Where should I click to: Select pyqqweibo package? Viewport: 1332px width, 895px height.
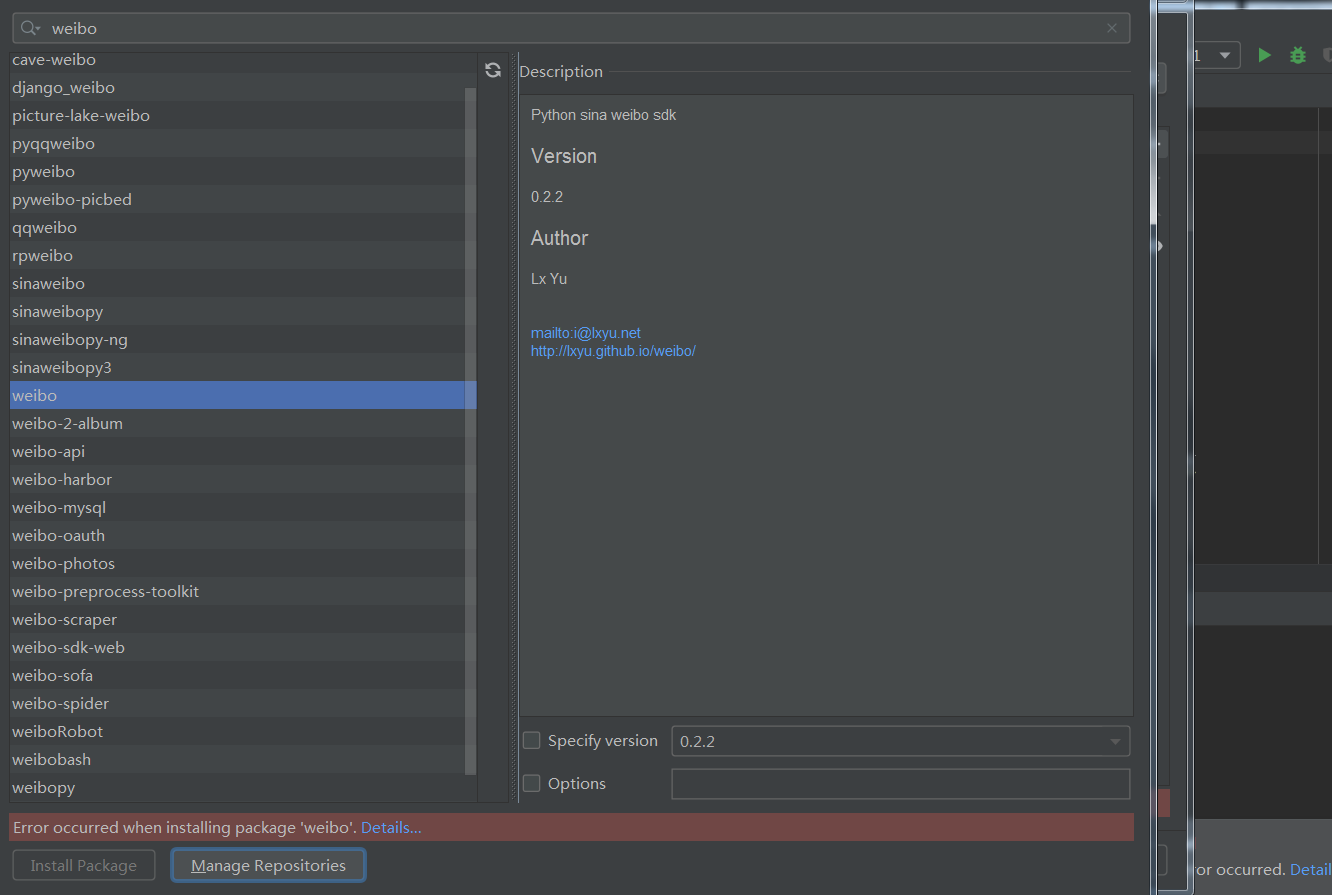[243, 143]
